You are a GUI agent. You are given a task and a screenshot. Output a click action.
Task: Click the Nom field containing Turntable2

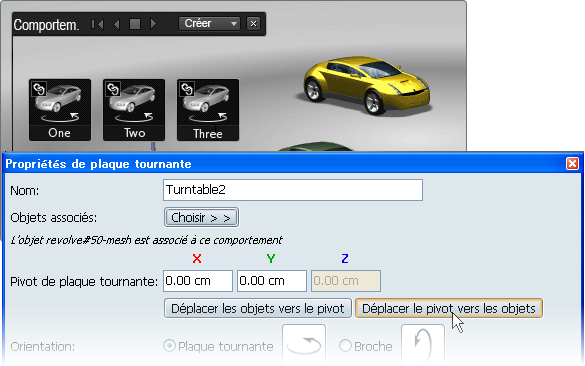tap(293, 190)
